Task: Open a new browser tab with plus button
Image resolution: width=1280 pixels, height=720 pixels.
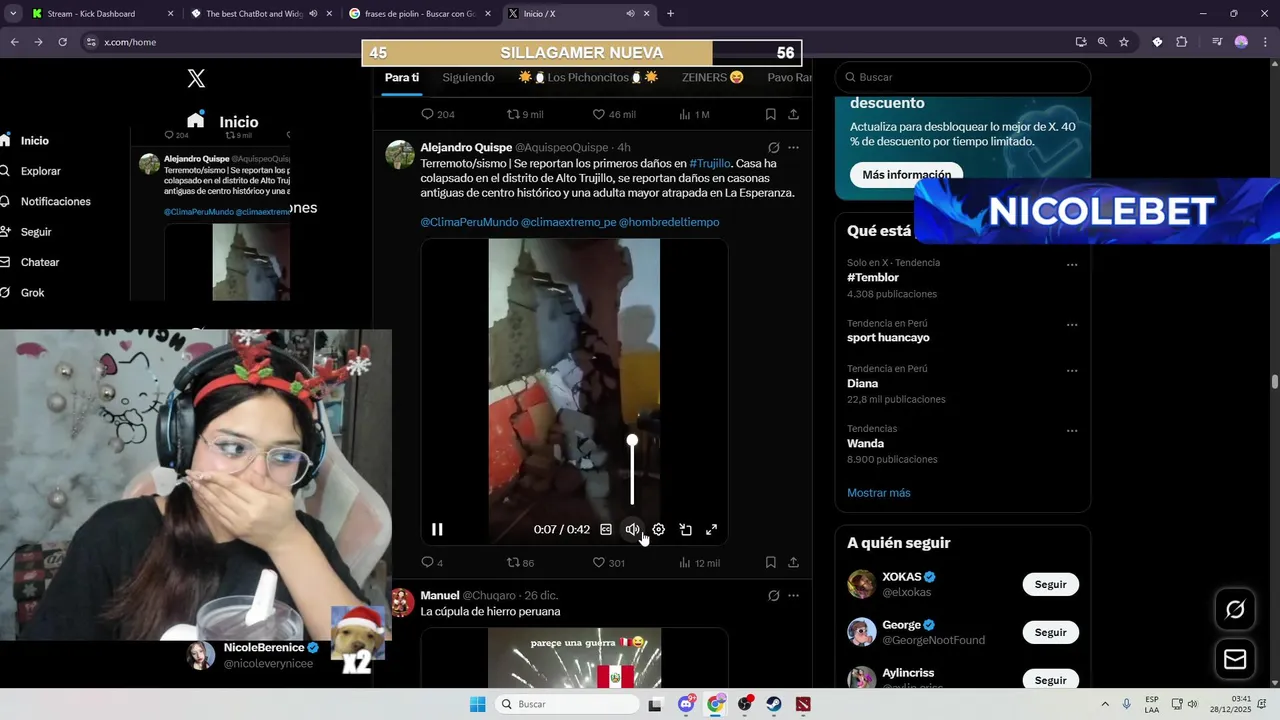Action: (670, 14)
